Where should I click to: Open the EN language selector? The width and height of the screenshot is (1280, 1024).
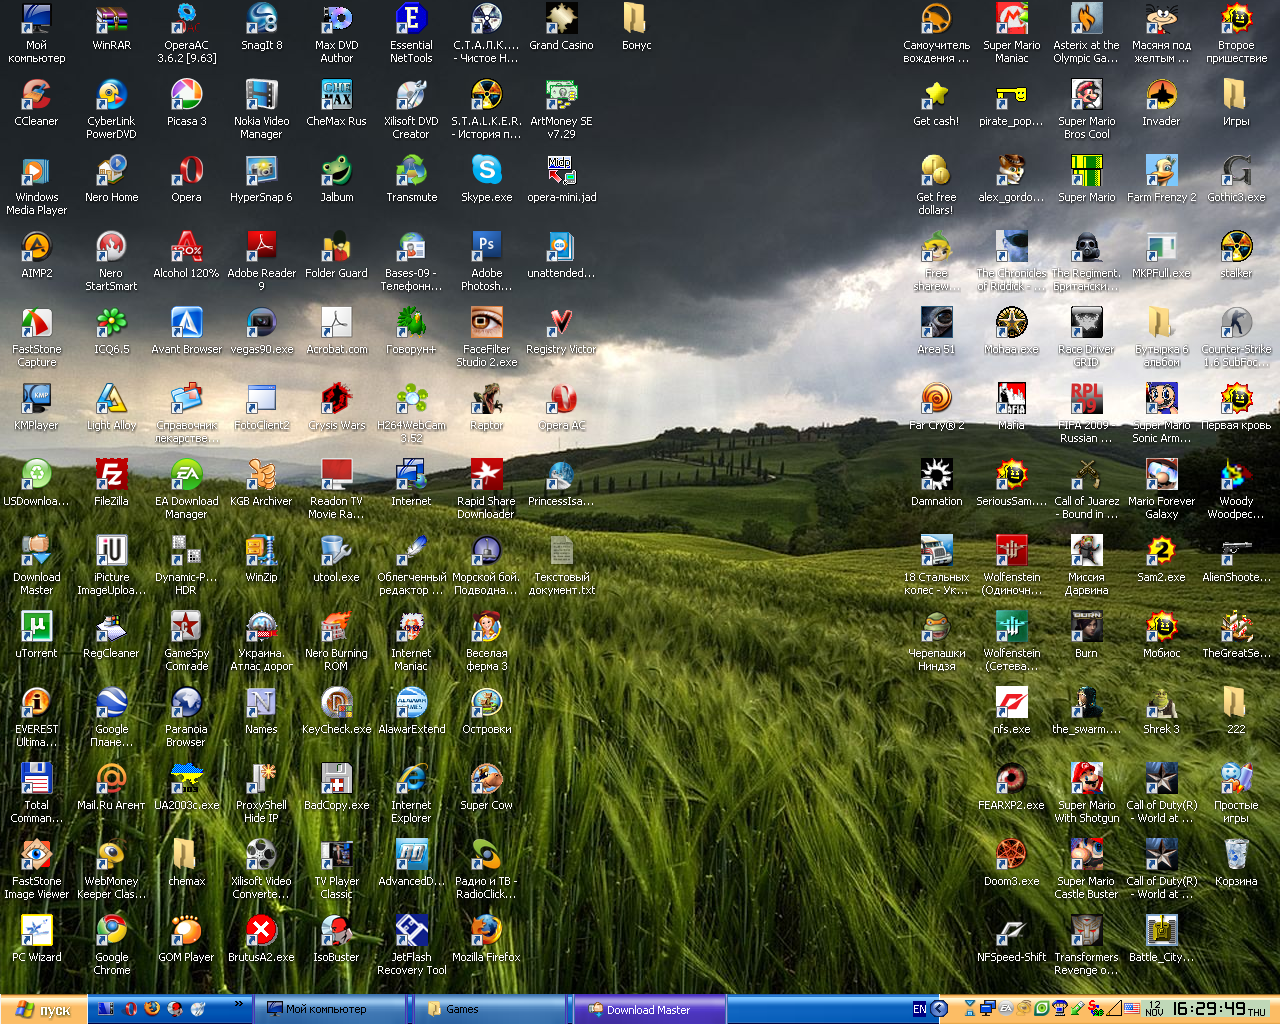point(919,1009)
